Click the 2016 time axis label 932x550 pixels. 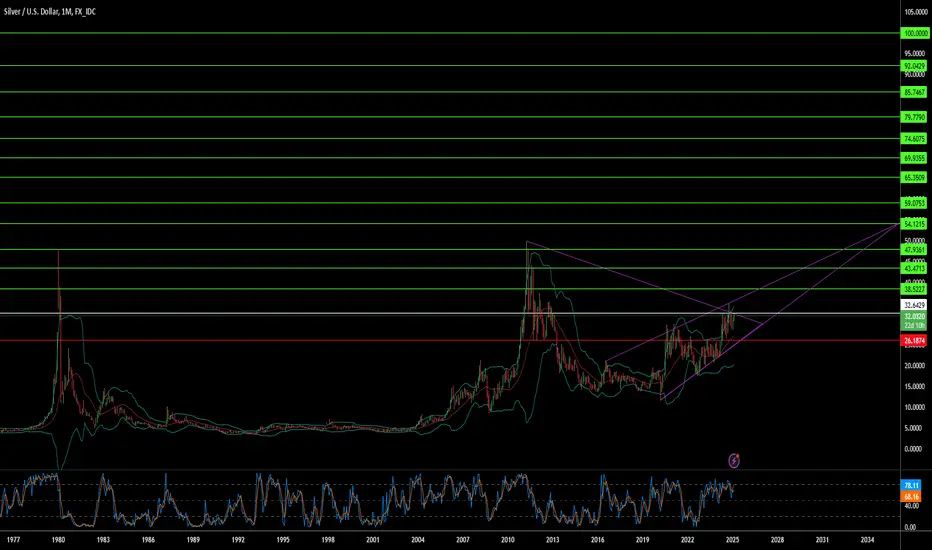pyautogui.click(x=597, y=540)
